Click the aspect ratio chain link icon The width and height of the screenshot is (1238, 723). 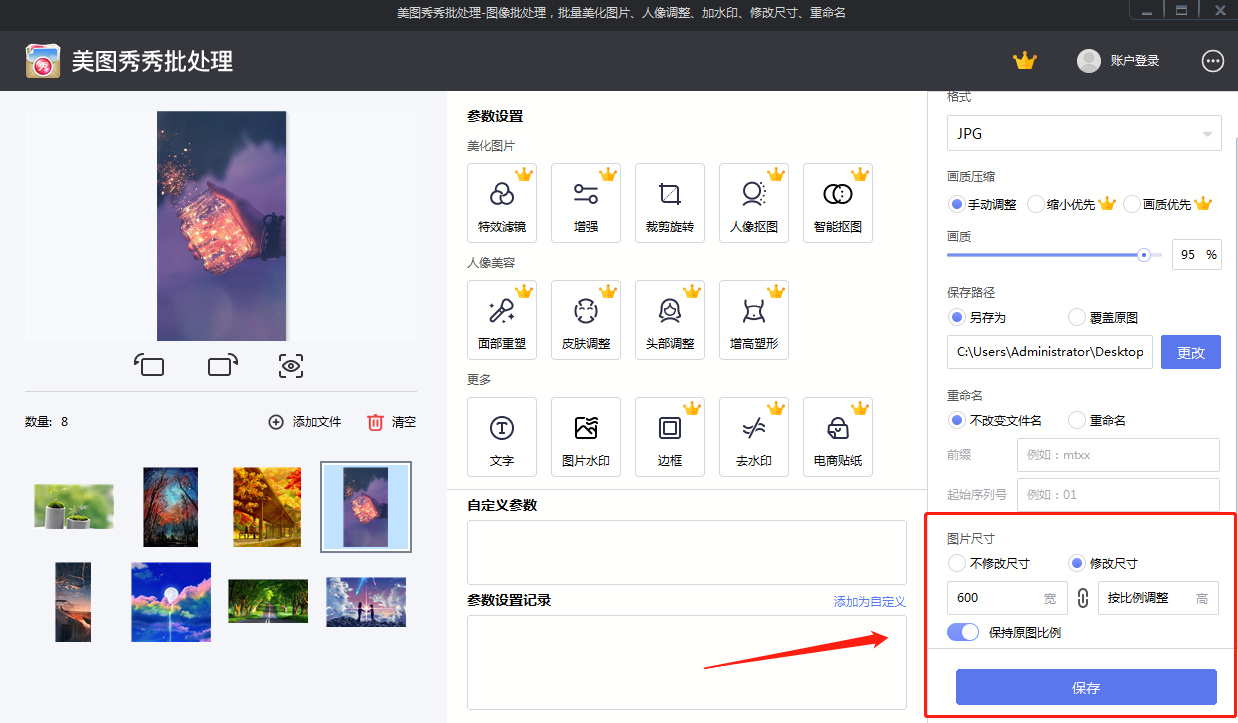pos(1083,598)
